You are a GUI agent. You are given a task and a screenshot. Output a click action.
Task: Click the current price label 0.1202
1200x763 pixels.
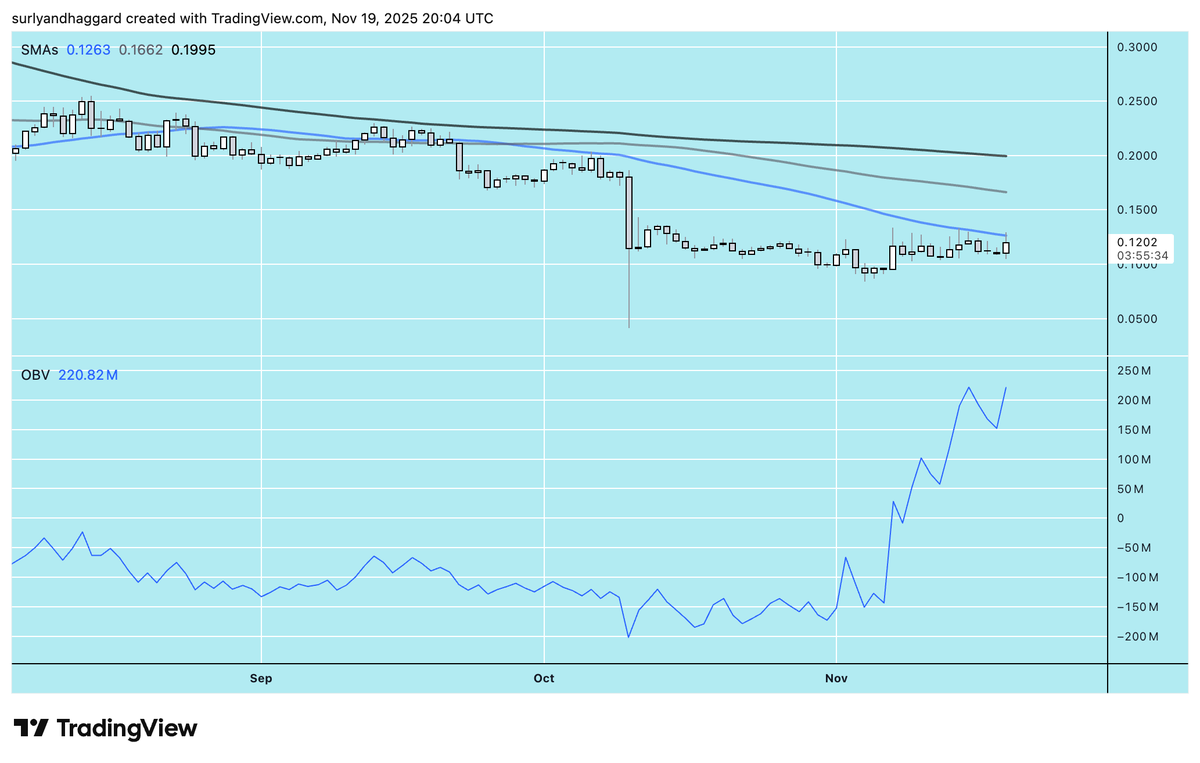tap(1136, 242)
